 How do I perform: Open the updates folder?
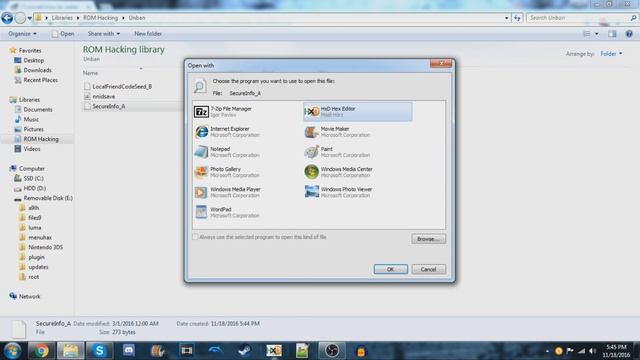pyautogui.click(x=38, y=267)
